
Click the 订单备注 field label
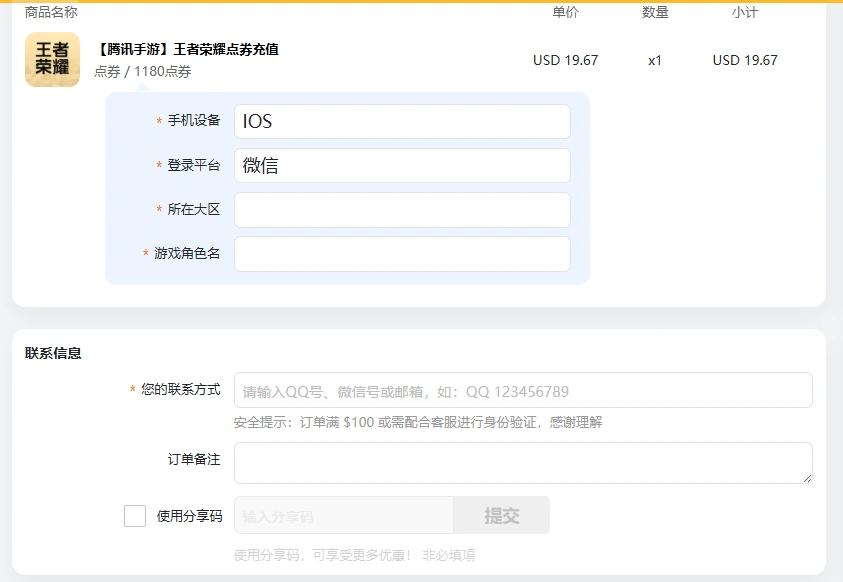click(194, 459)
